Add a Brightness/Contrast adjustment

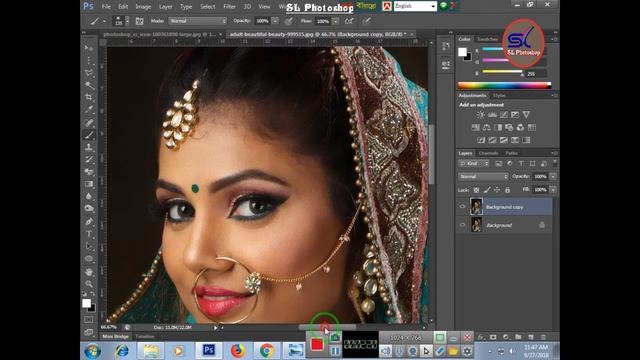481,115
